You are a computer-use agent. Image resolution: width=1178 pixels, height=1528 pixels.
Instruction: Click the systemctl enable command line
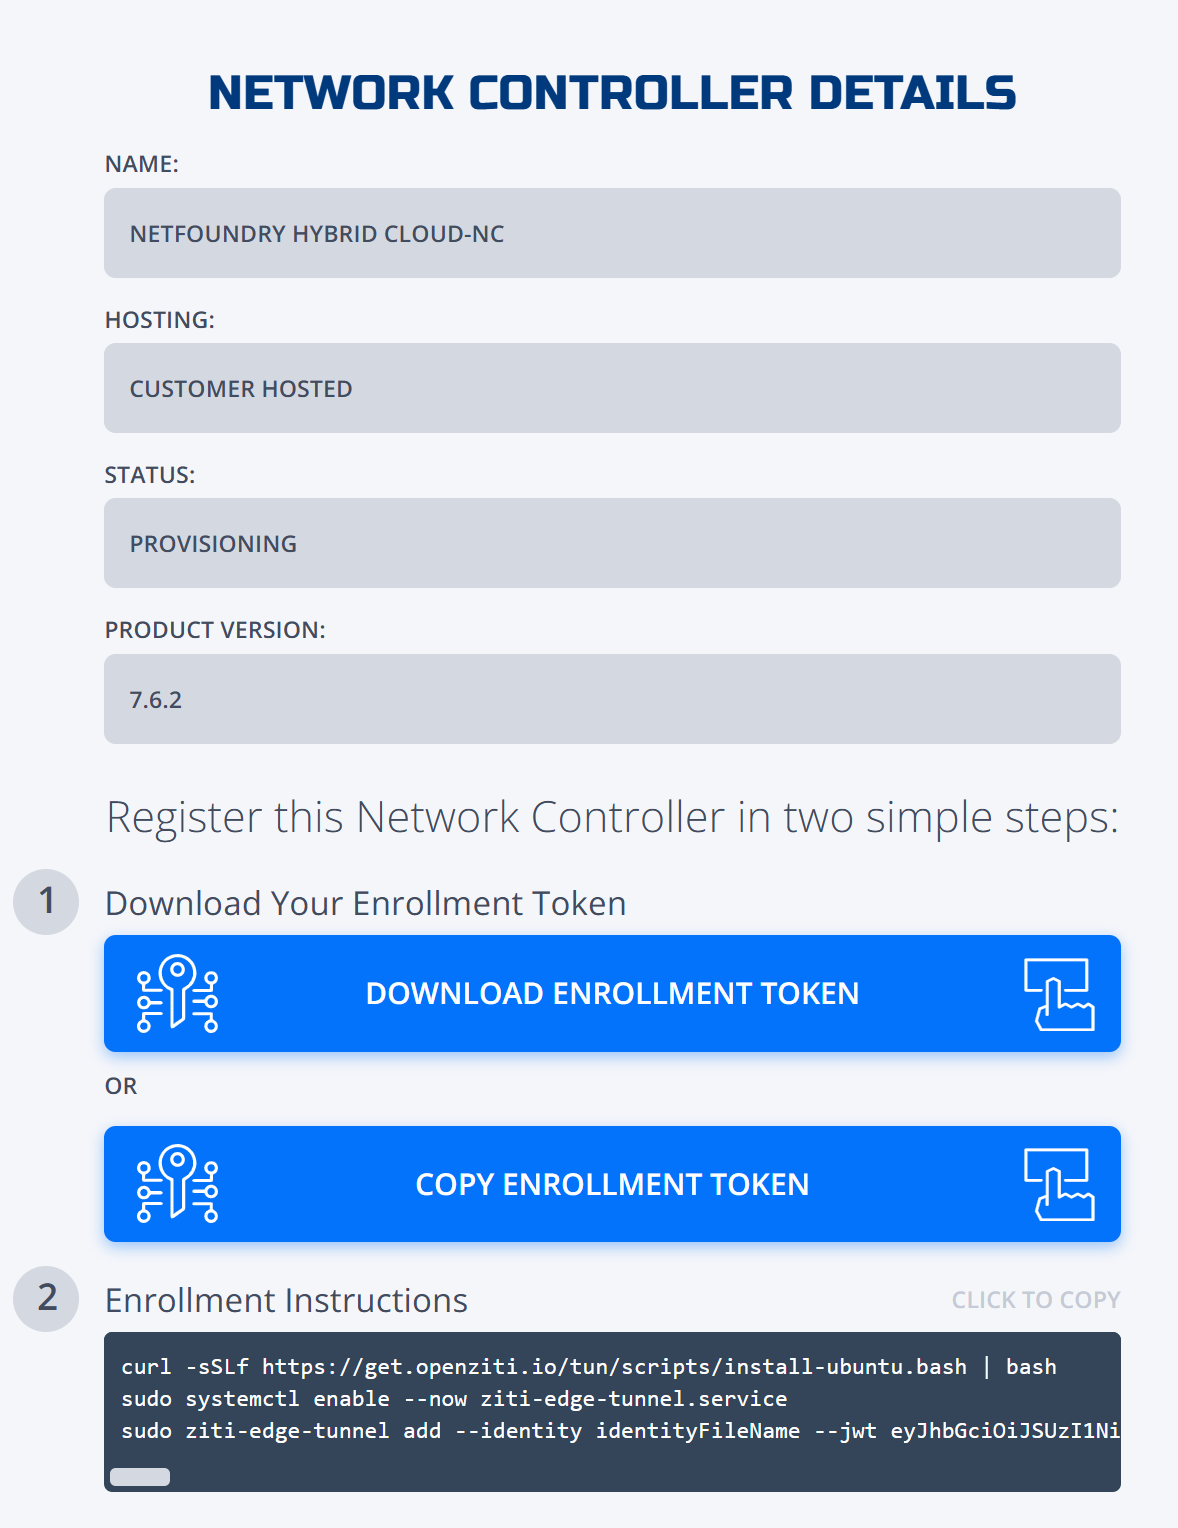point(454,1399)
